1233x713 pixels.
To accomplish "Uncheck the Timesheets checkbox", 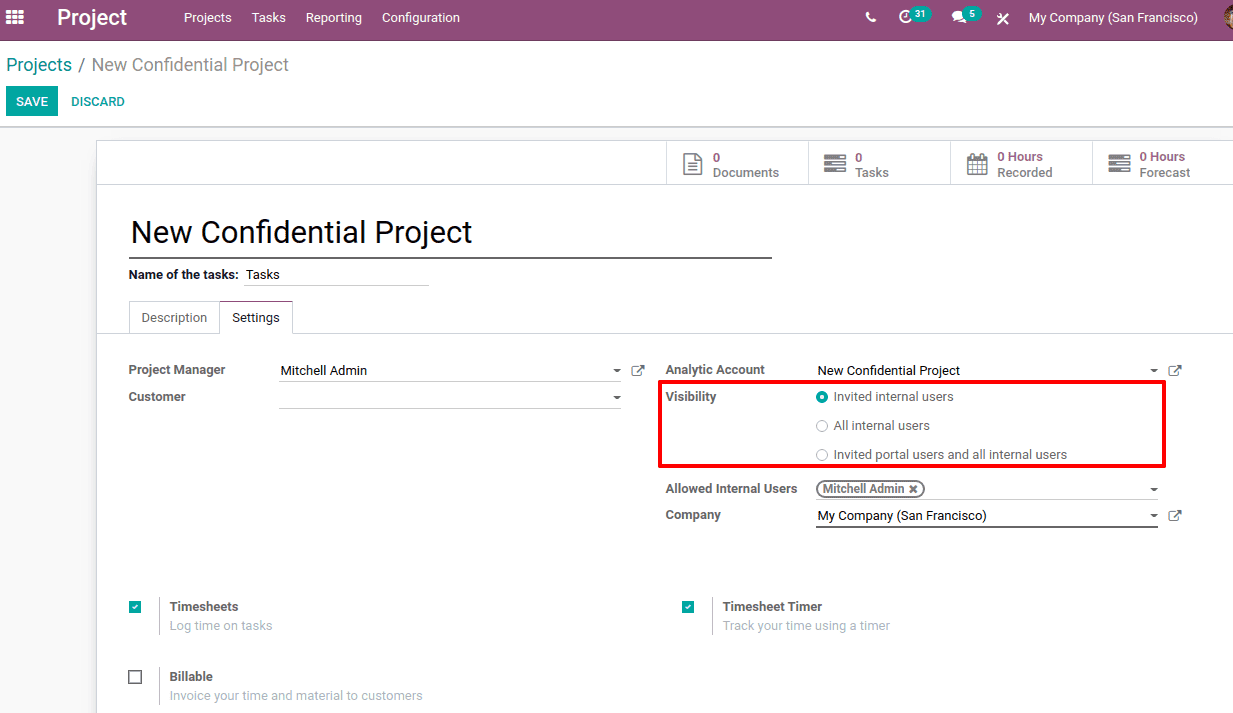I will (135, 607).
